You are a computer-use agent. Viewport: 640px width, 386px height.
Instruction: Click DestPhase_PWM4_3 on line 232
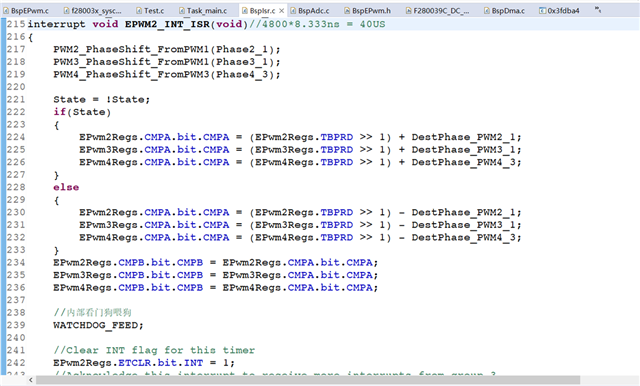(464, 237)
